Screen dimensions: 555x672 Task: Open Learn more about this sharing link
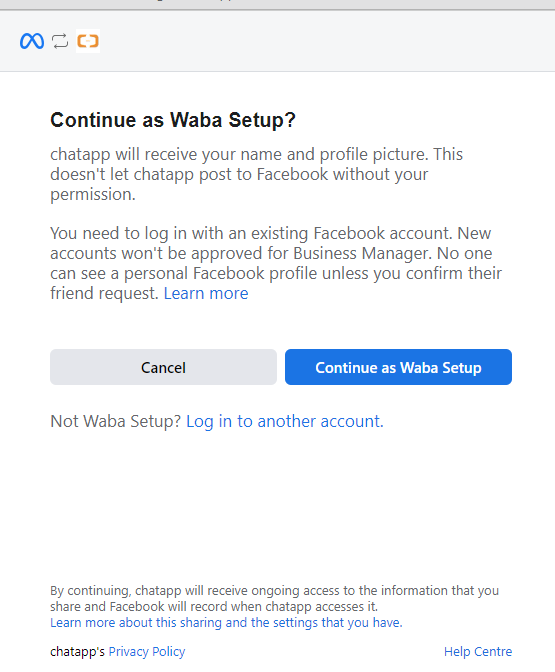coord(226,622)
